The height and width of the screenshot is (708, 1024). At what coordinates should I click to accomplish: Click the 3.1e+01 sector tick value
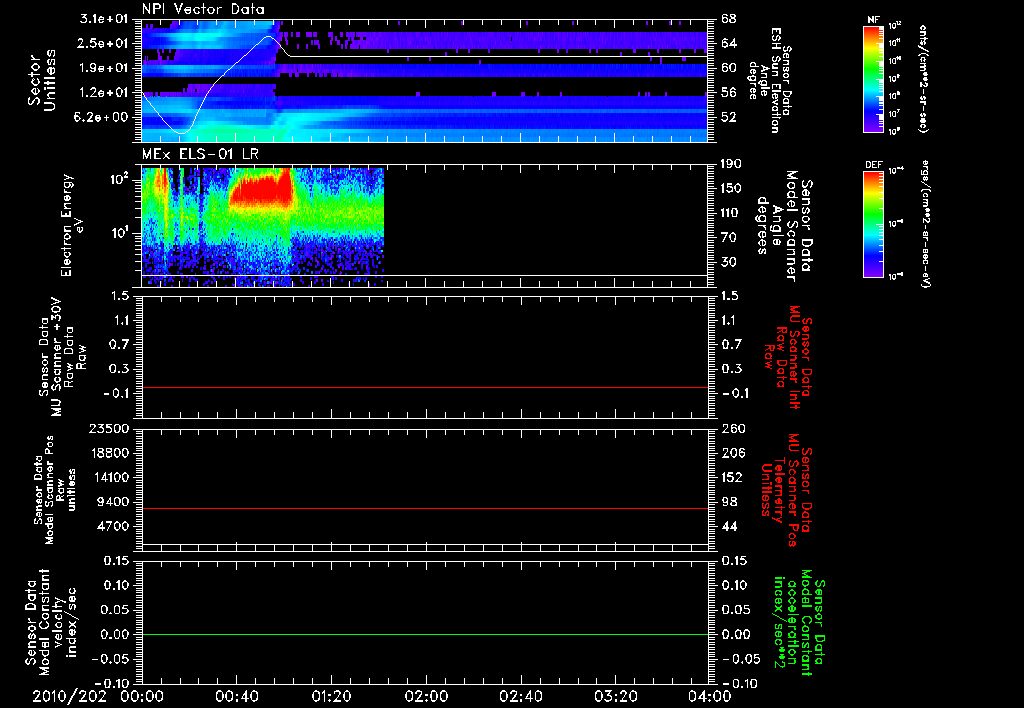coord(104,19)
